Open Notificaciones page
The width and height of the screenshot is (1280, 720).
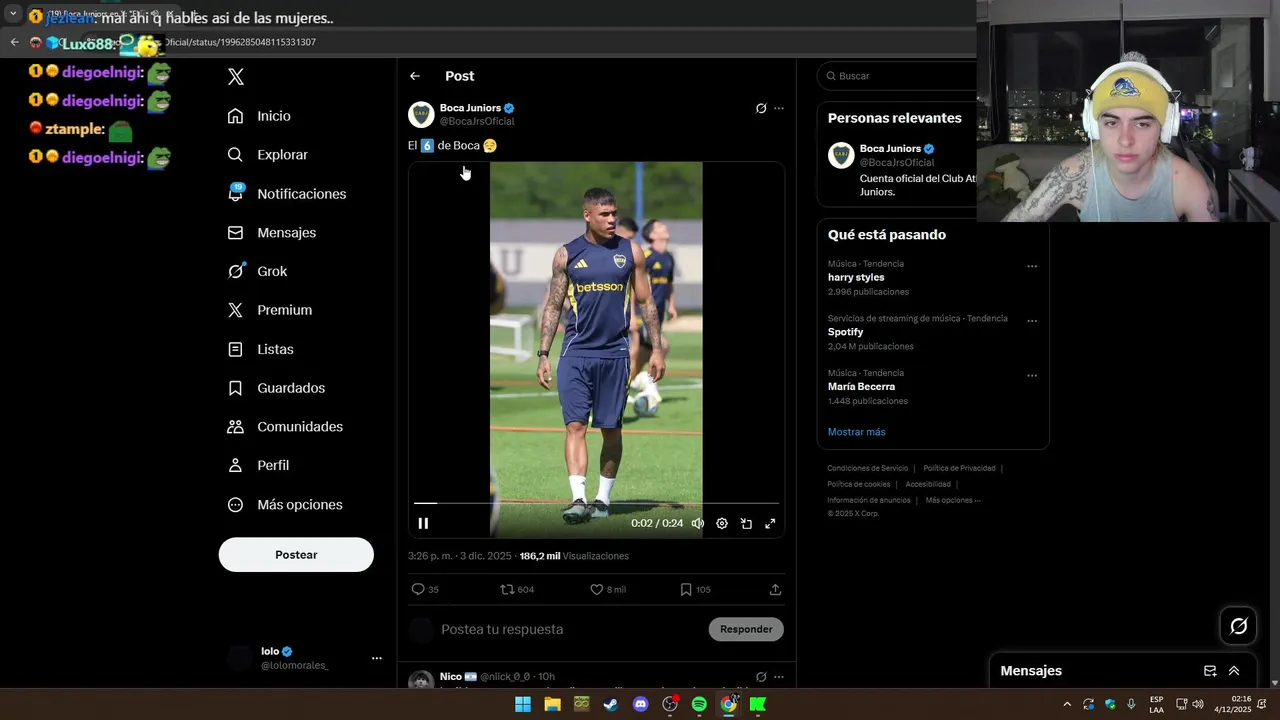pyautogui.click(x=286, y=194)
